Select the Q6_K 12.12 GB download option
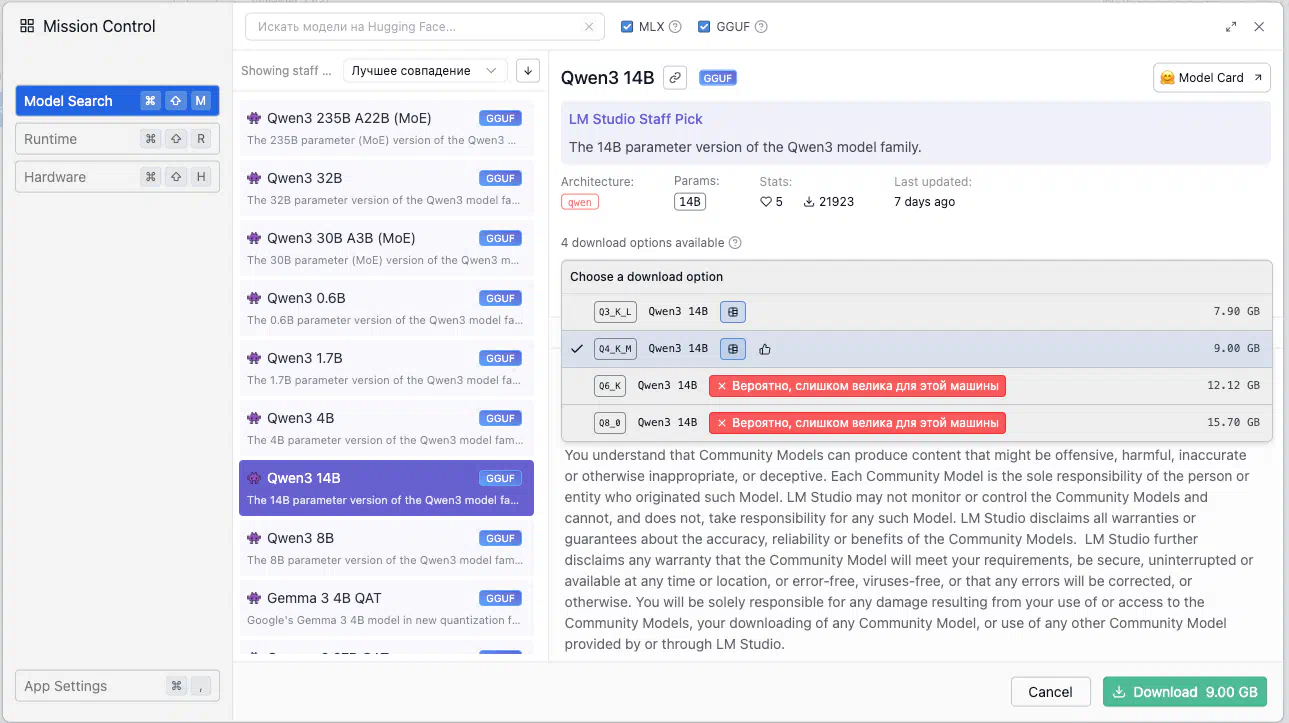This screenshot has height=723, width=1289. coord(916,386)
